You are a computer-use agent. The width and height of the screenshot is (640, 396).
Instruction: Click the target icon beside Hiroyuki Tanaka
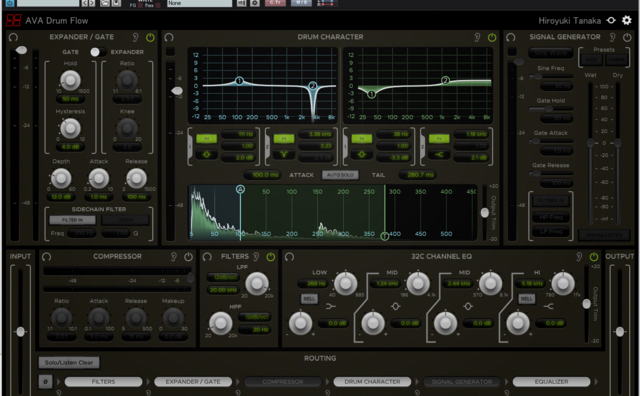[611, 20]
